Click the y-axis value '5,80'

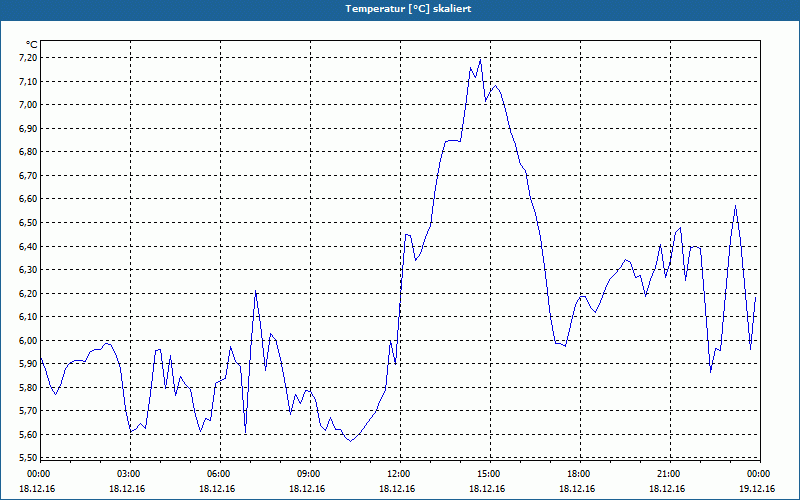(29, 388)
